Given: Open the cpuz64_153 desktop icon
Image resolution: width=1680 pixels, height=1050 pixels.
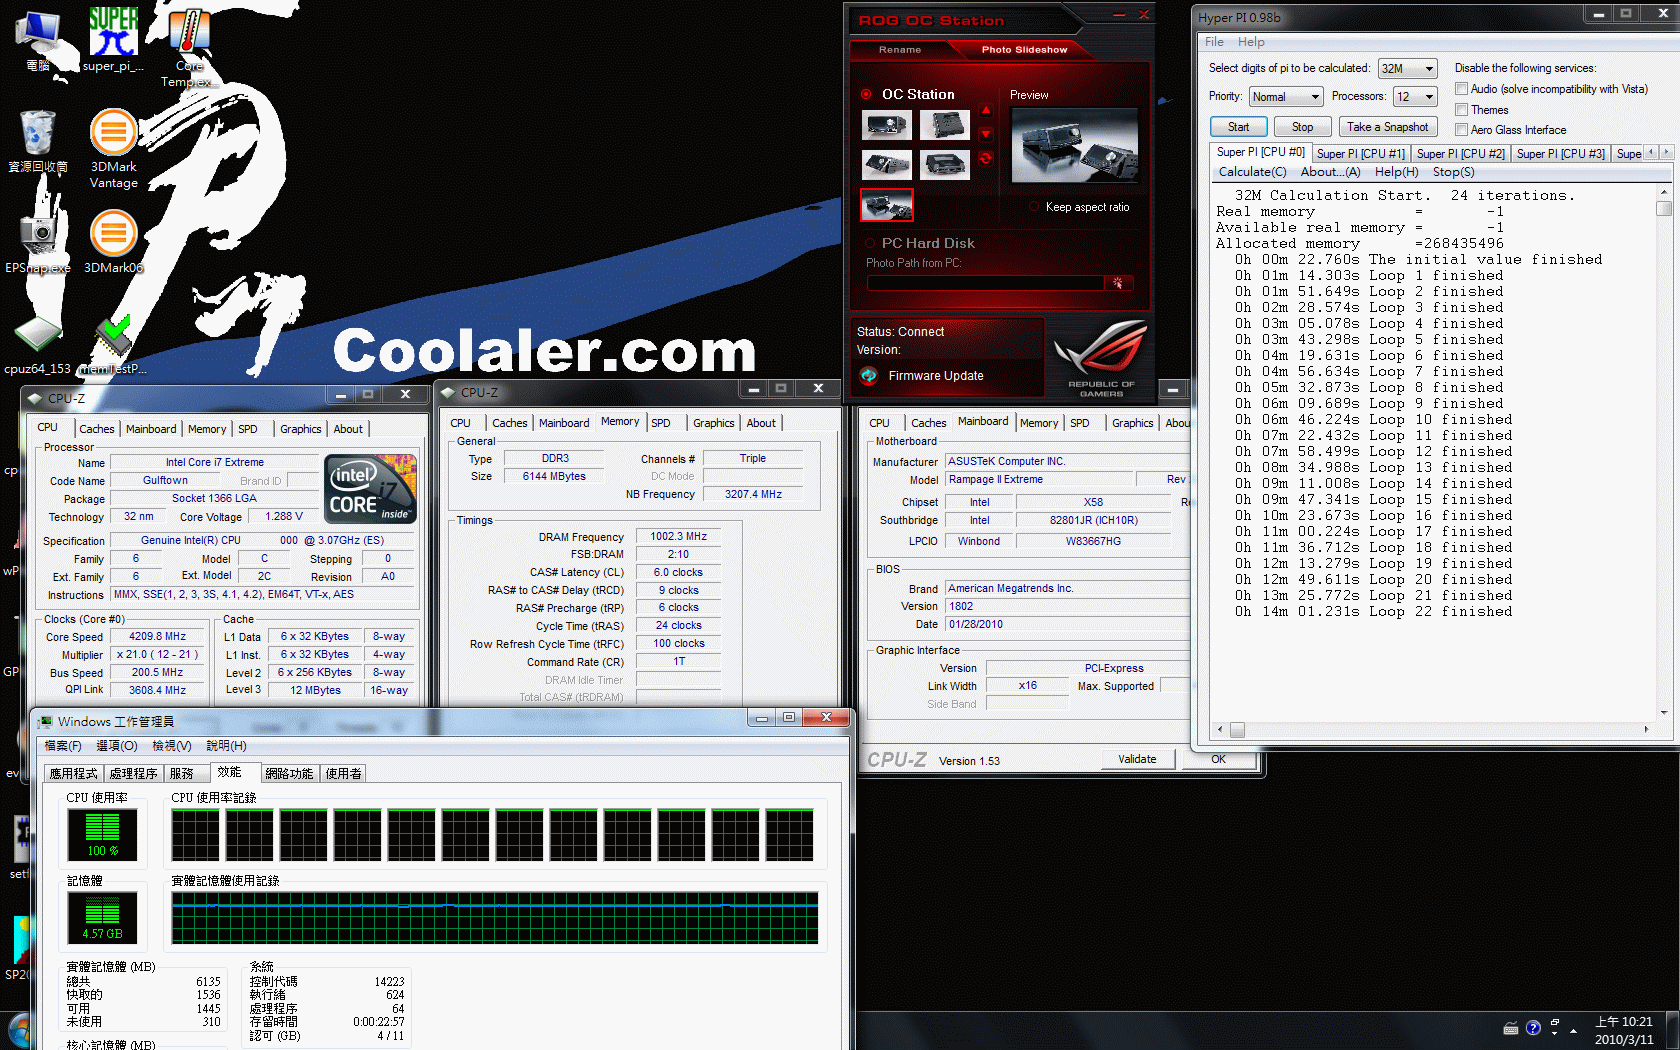Looking at the screenshot, I should [38, 345].
